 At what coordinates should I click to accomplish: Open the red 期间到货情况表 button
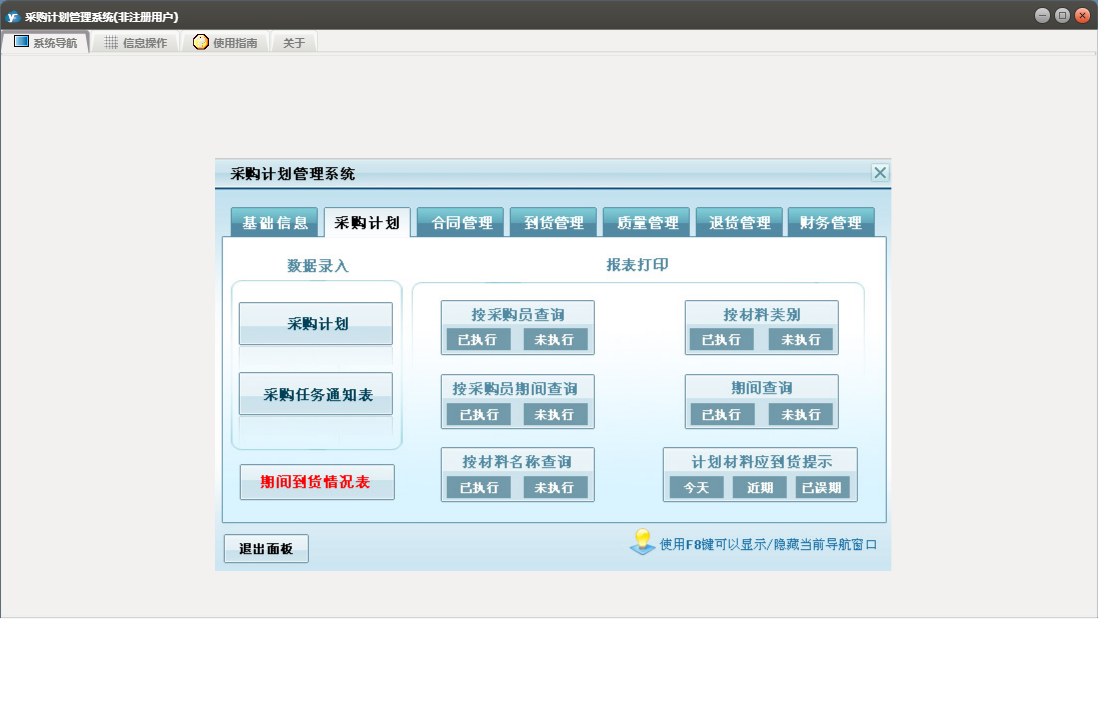(316, 482)
